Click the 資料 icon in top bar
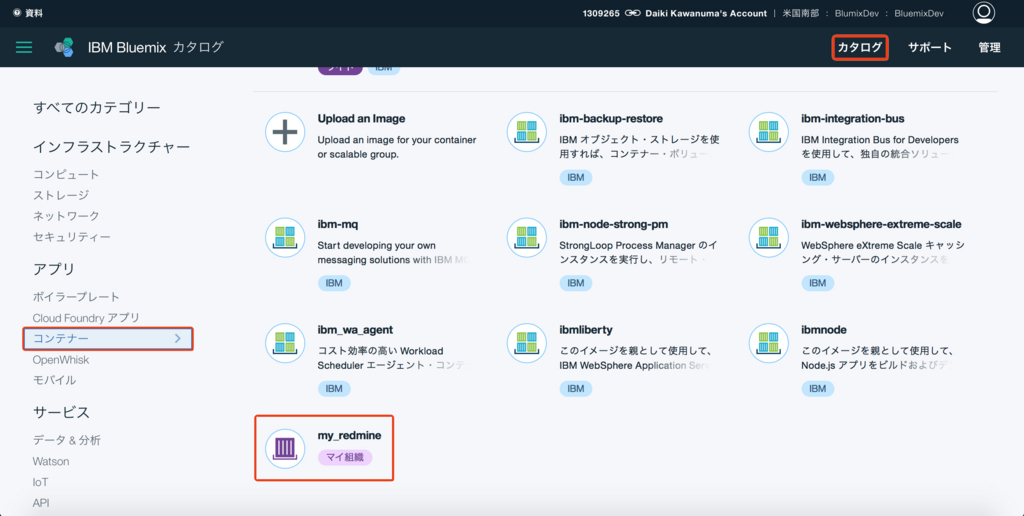The height and width of the screenshot is (516, 1024). [x=17, y=13]
